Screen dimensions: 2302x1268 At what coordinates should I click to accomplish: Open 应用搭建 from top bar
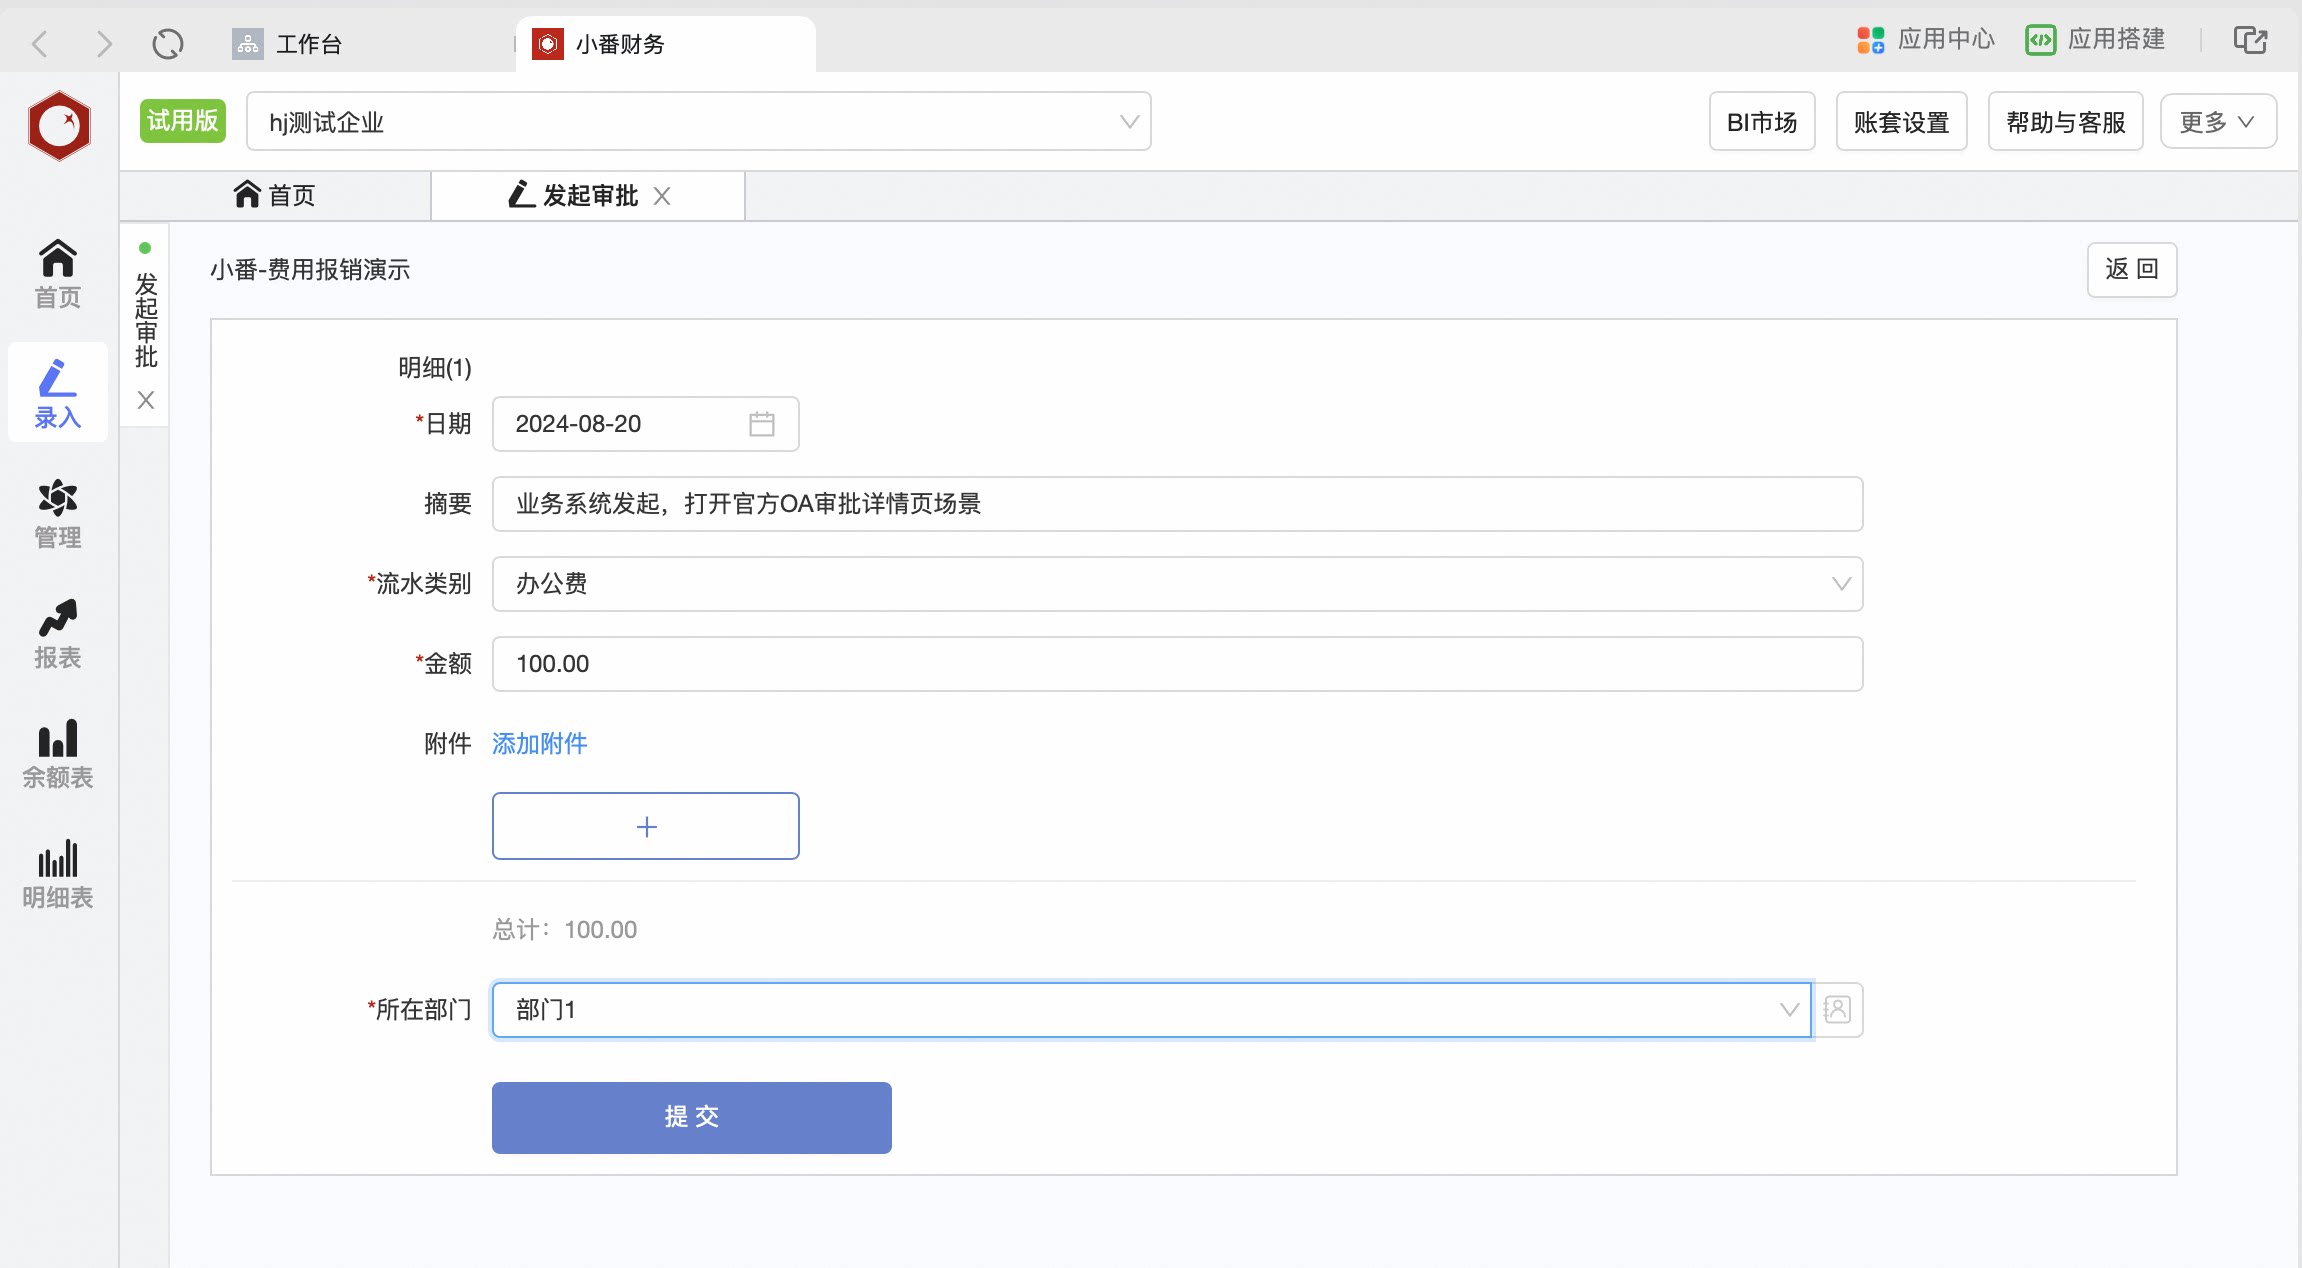[x=2096, y=40]
